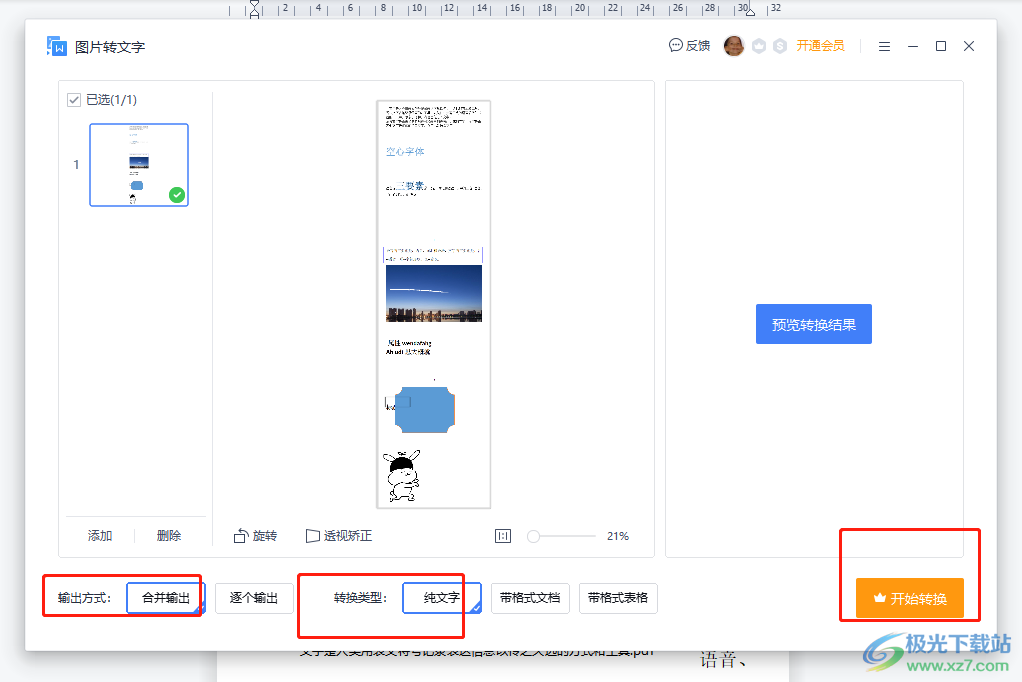Image resolution: width=1022 pixels, height=682 pixels.
Task: Click the 旋转 rotate icon
Action: (x=241, y=535)
